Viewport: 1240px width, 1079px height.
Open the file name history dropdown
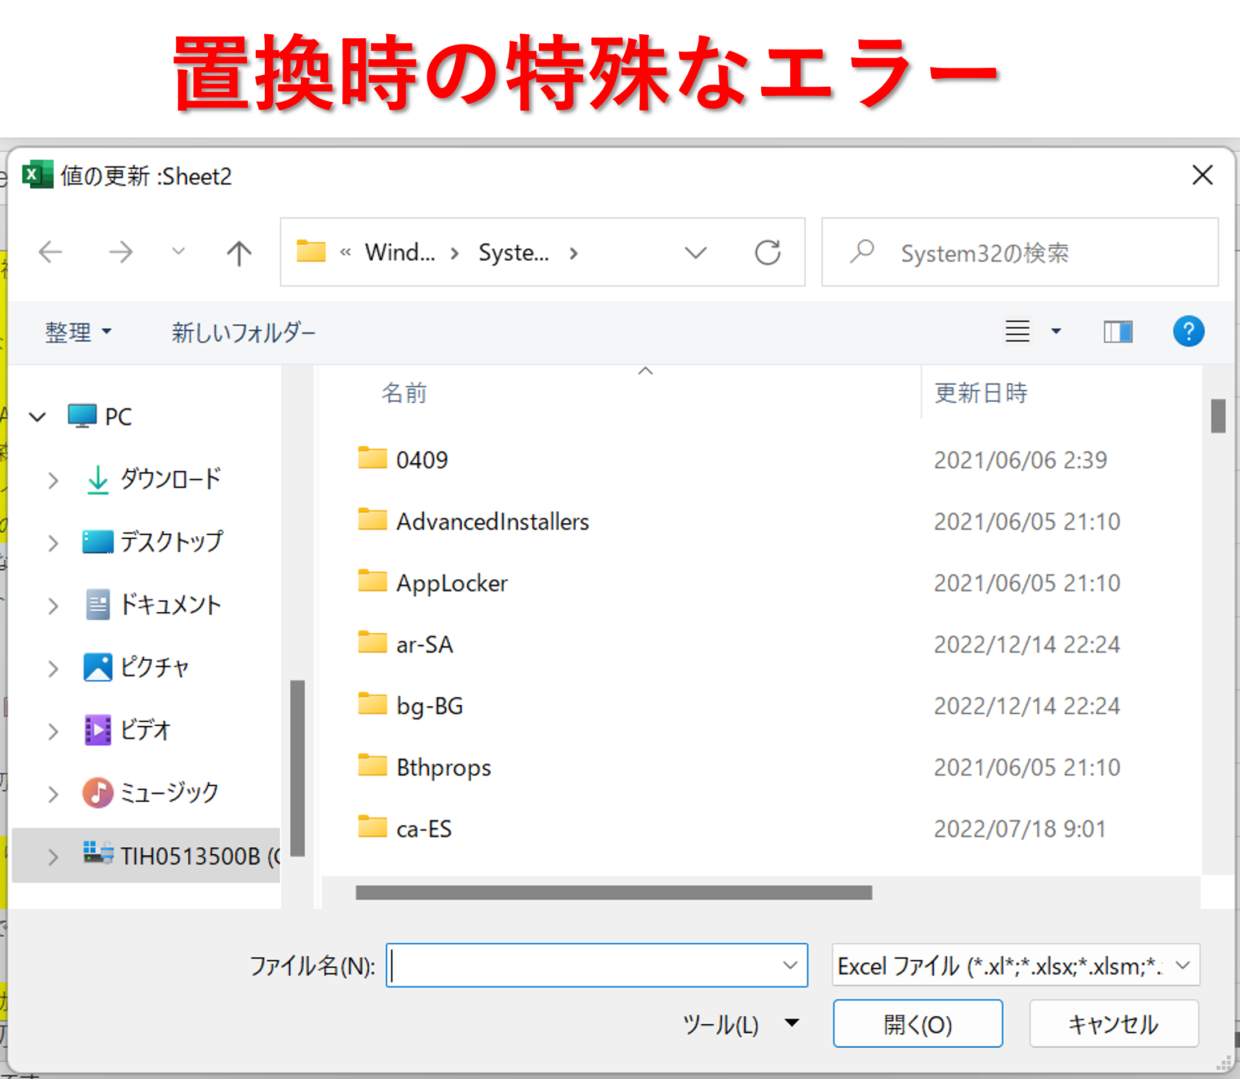click(790, 965)
